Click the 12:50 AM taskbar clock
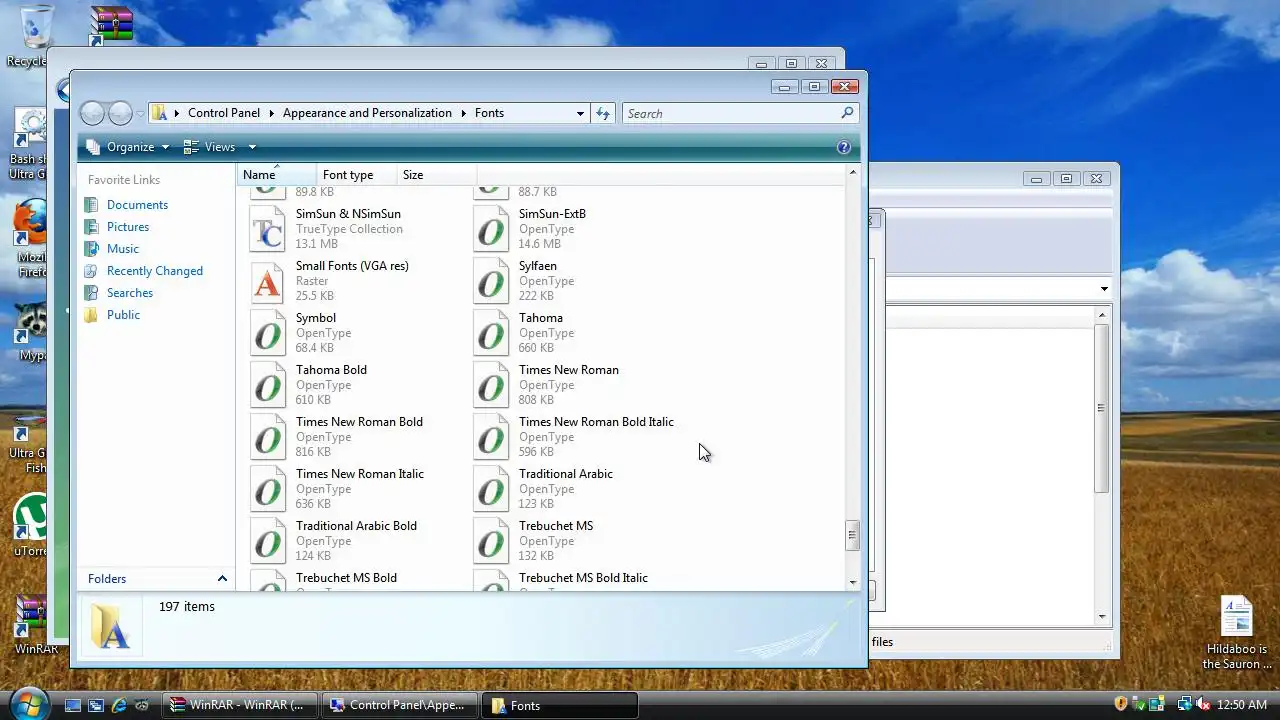The width and height of the screenshot is (1280, 720). click(x=1243, y=705)
